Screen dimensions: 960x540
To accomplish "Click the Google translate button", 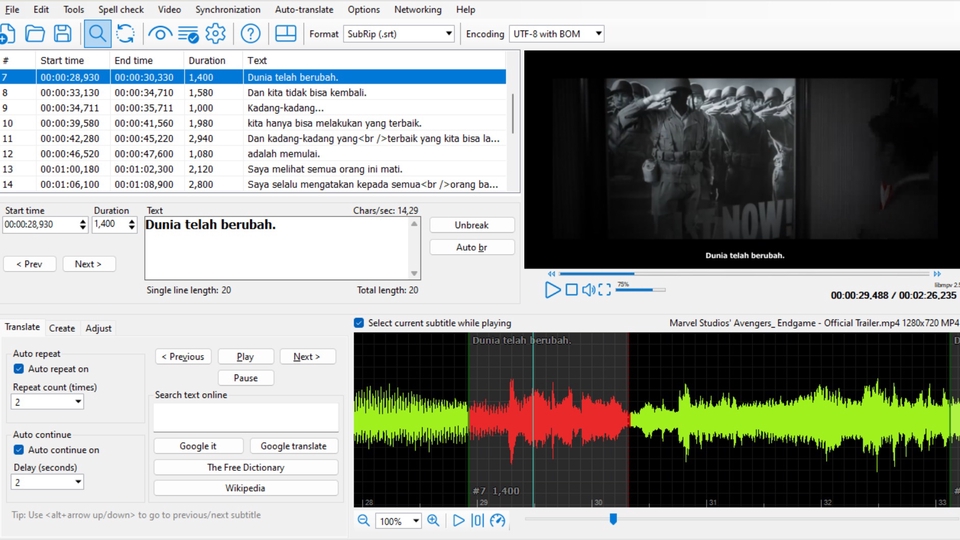I will coord(293,446).
